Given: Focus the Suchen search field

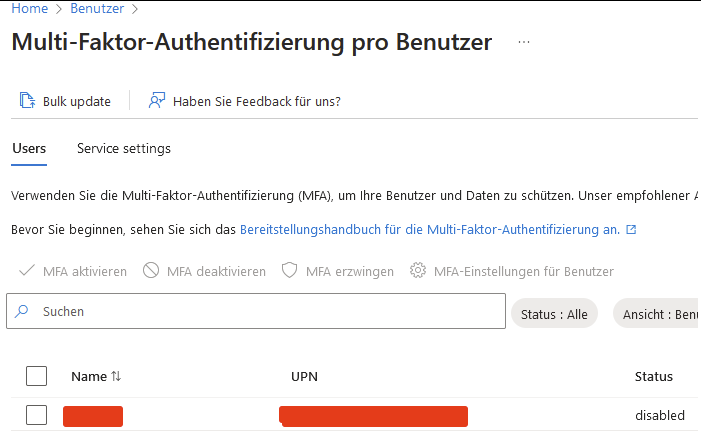Looking at the screenshot, I should pos(260,312).
